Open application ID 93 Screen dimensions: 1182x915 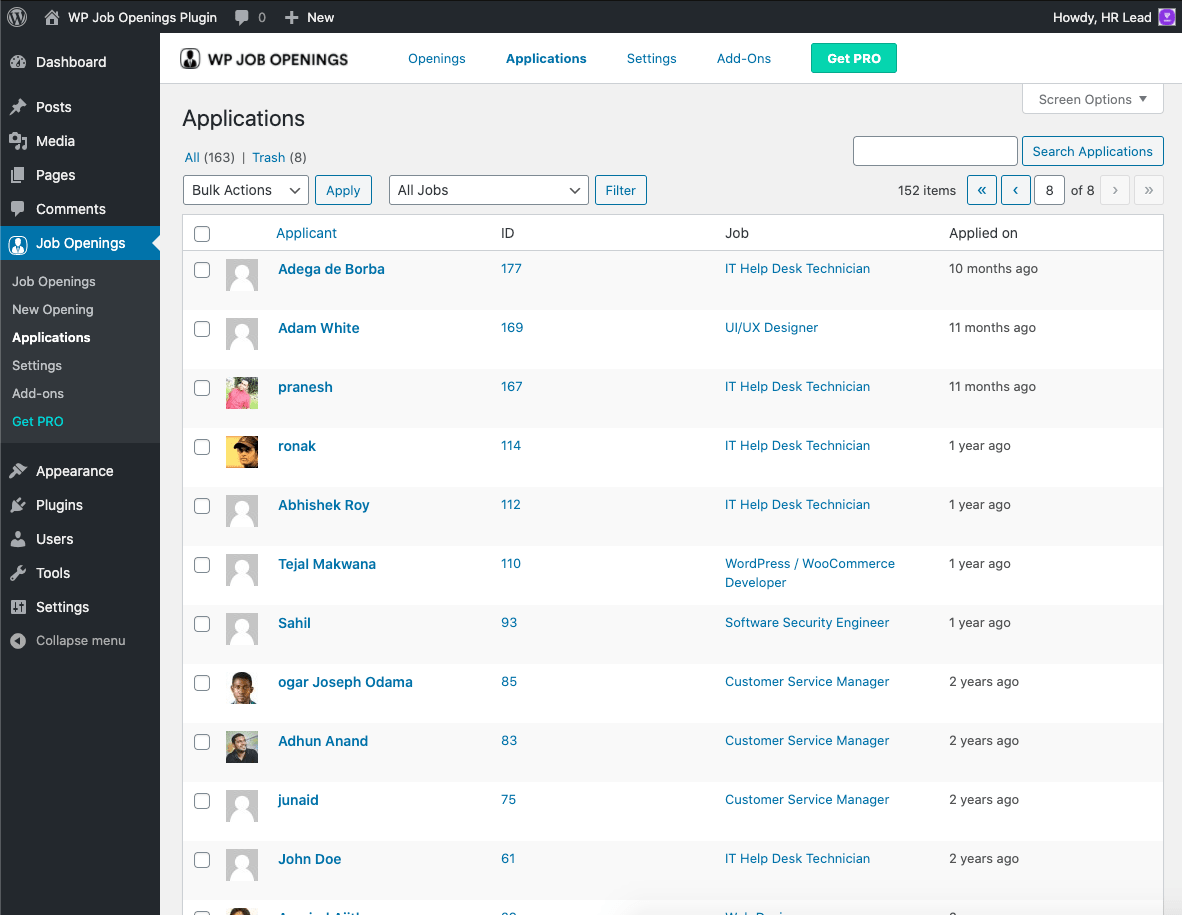point(509,623)
